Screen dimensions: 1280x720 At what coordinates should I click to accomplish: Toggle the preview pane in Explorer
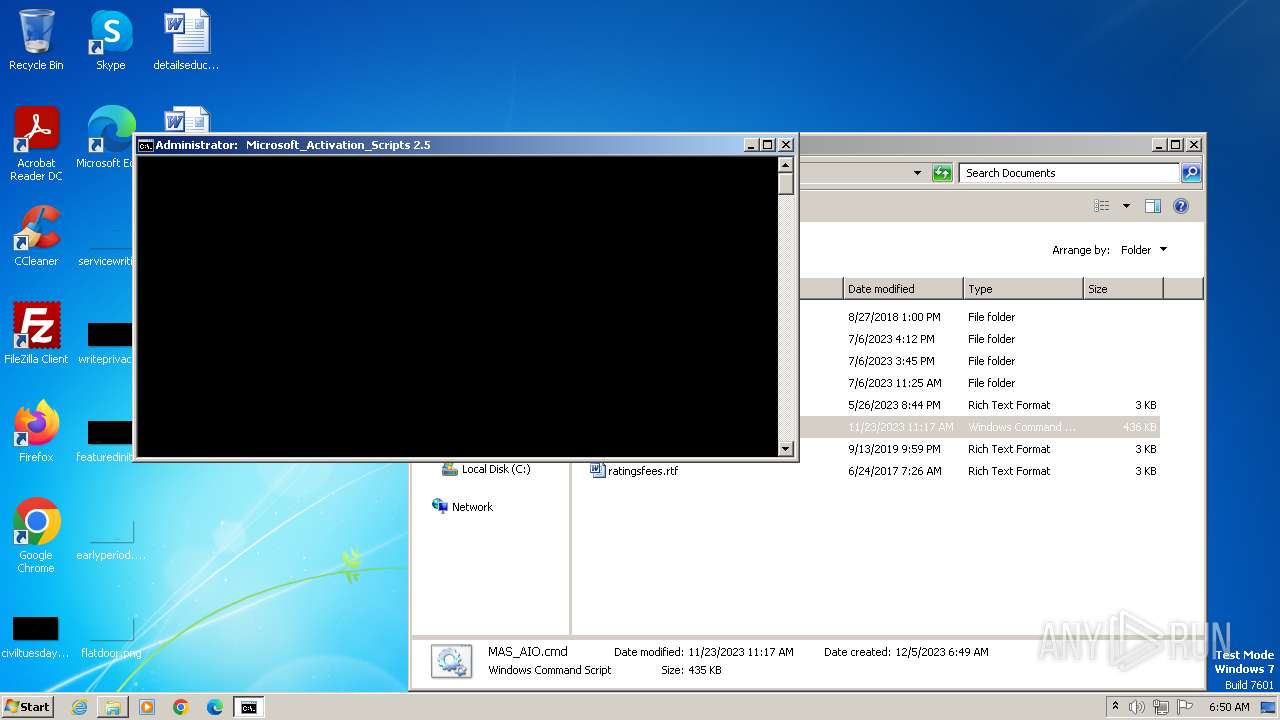click(1152, 206)
